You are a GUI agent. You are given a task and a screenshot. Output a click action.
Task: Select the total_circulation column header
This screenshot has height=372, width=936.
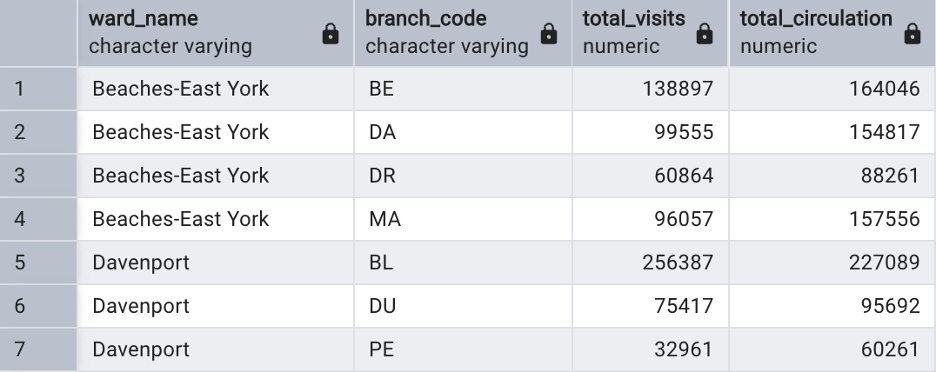point(832,33)
